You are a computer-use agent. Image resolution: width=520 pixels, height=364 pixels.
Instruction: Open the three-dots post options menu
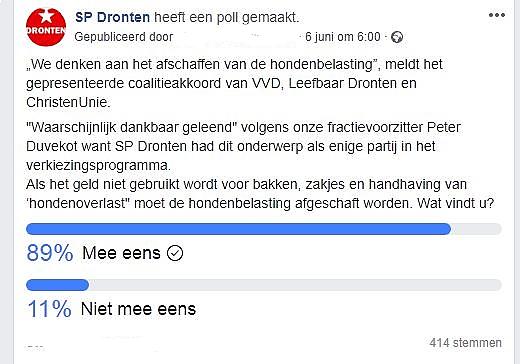pyautogui.click(x=497, y=15)
